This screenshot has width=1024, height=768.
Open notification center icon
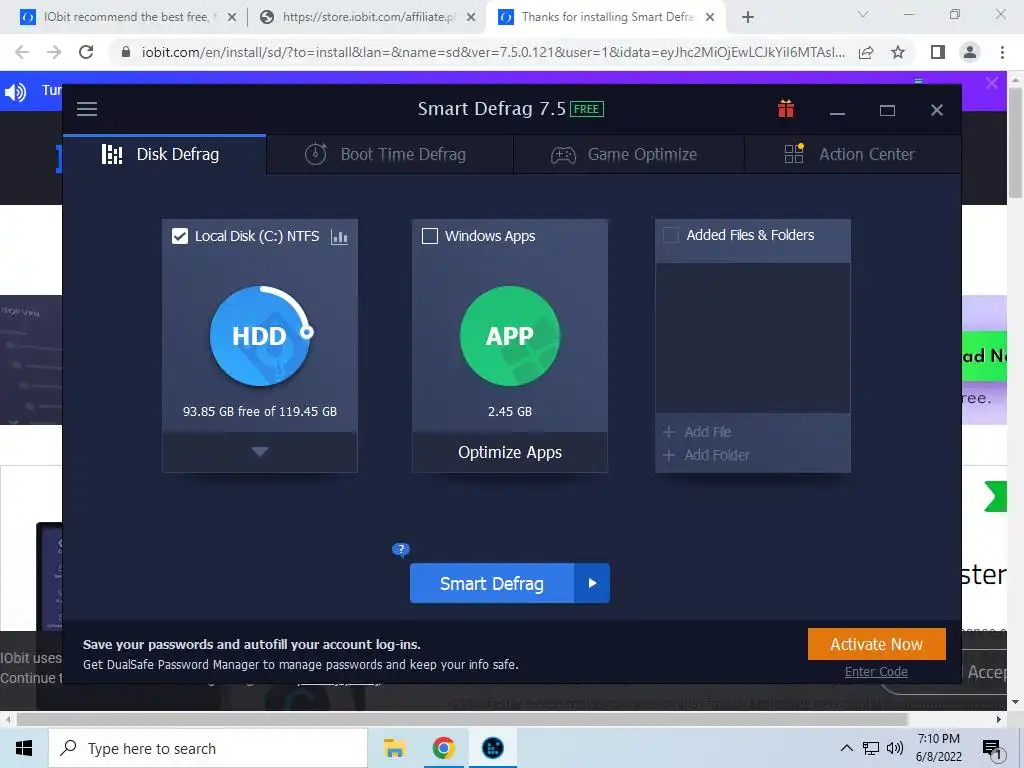pos(992,749)
